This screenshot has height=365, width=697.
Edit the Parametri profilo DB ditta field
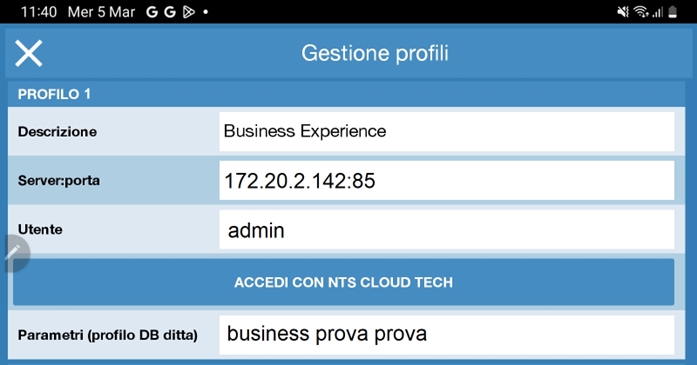pos(447,335)
